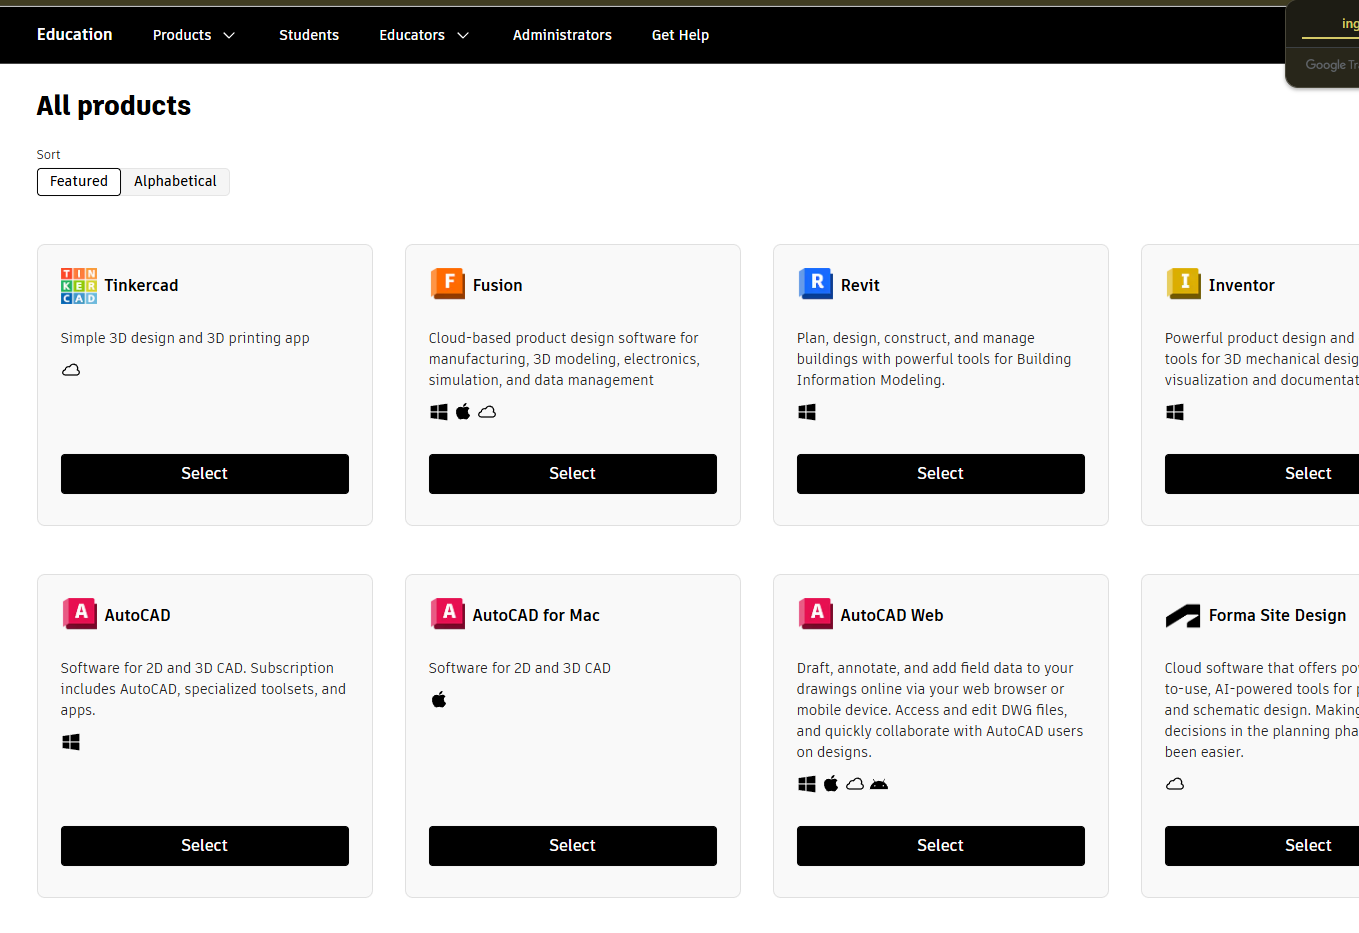Click AutoCAD Web's 'Draft, annotate' description
This screenshot has height=933, width=1359.
pyautogui.click(x=940, y=710)
